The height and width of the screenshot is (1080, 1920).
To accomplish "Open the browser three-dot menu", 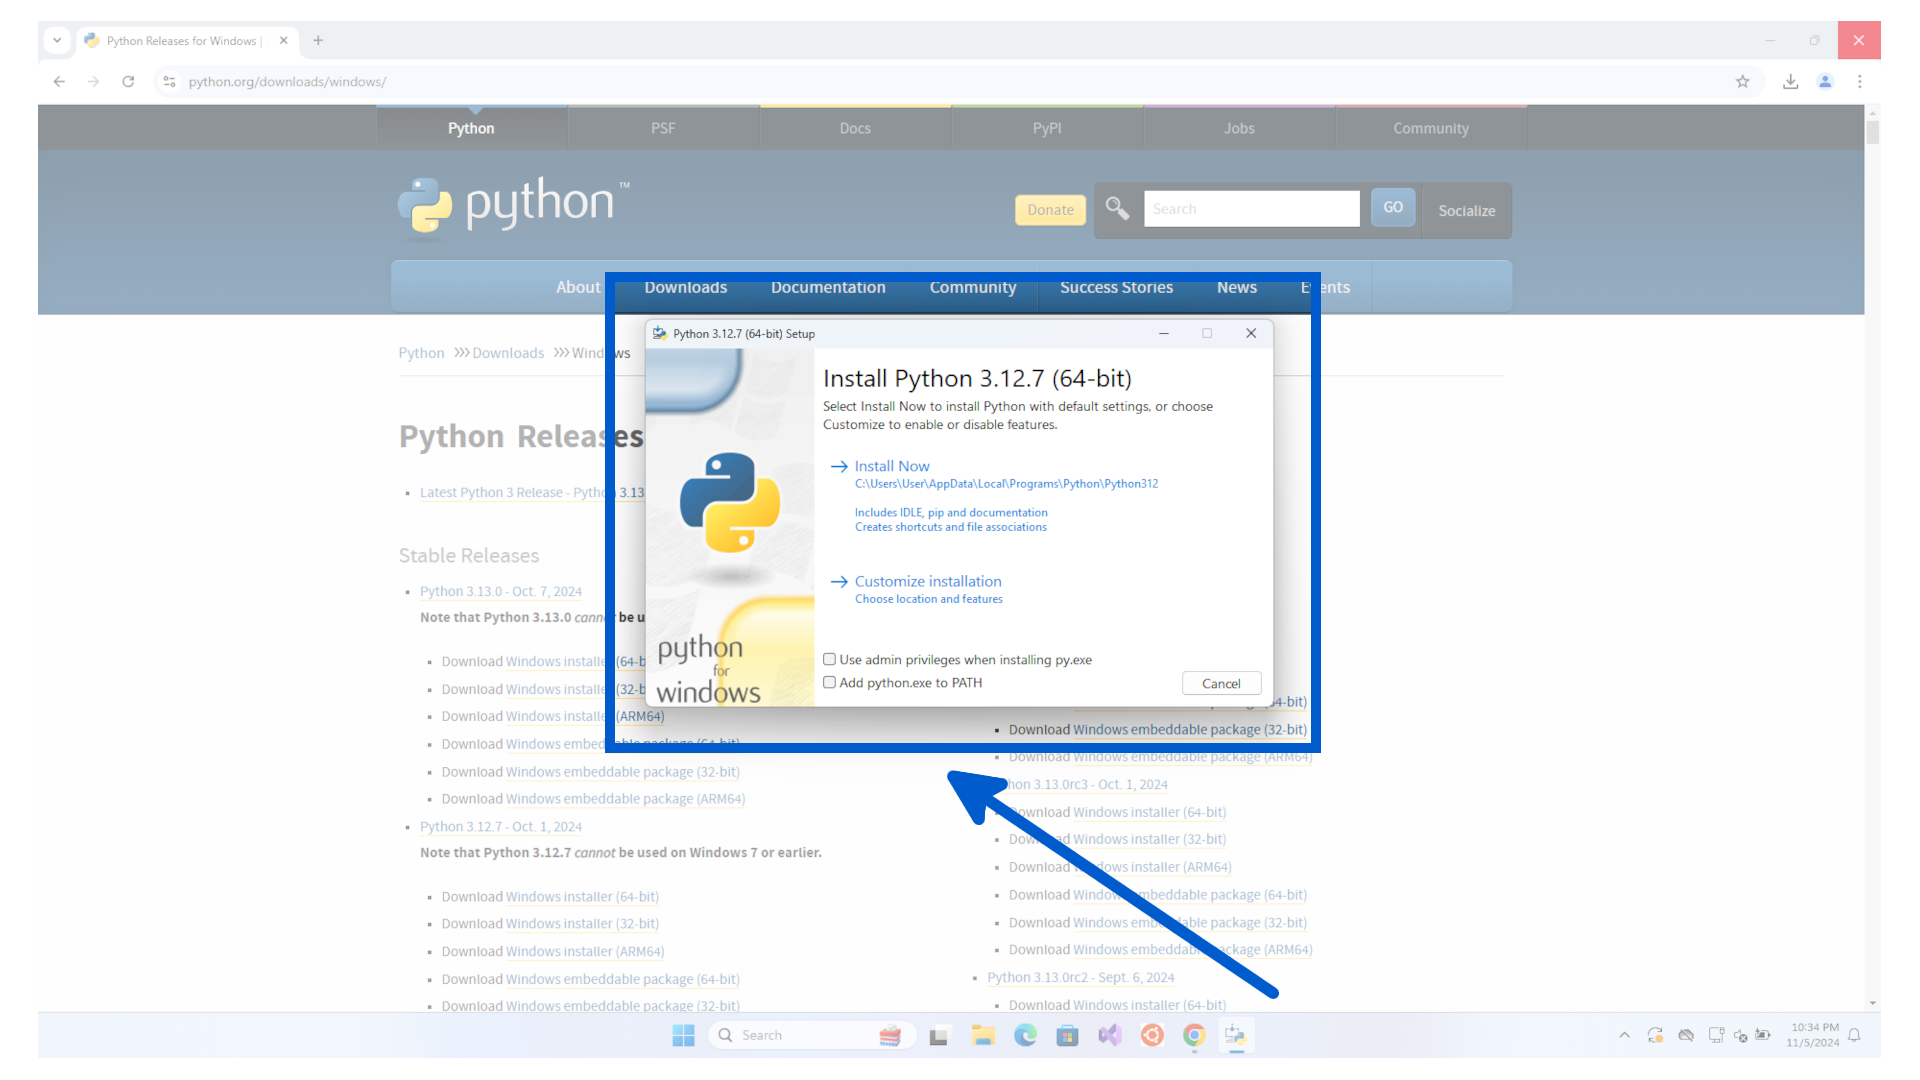I will coord(1860,81).
